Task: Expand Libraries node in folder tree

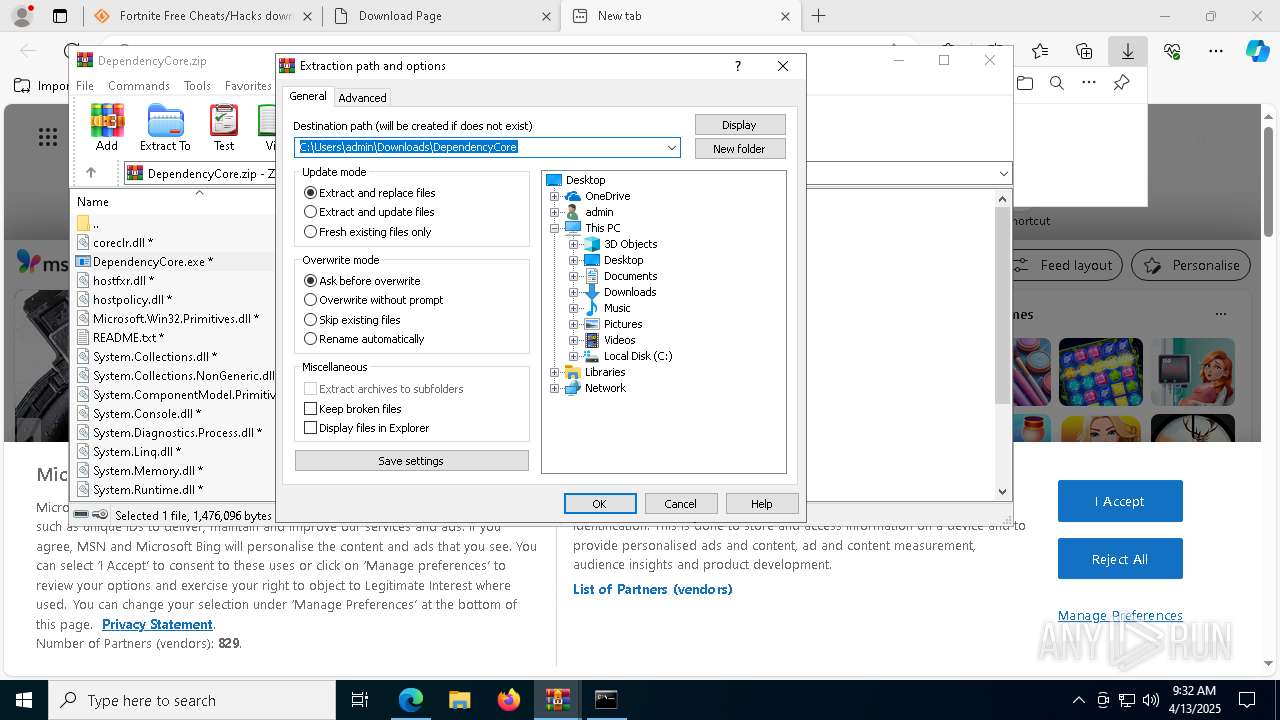Action: click(x=555, y=372)
